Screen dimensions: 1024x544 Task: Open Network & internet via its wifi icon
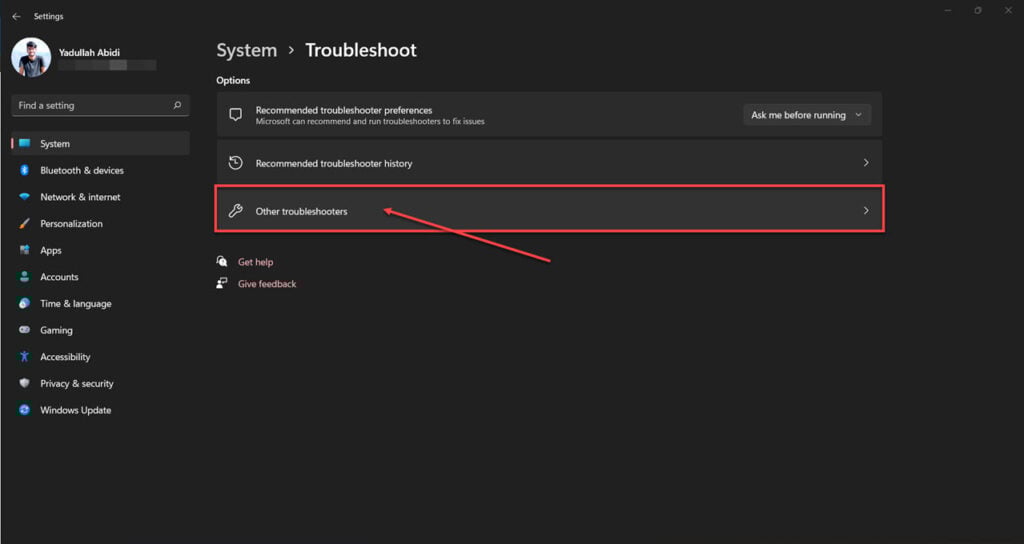tap(24, 197)
